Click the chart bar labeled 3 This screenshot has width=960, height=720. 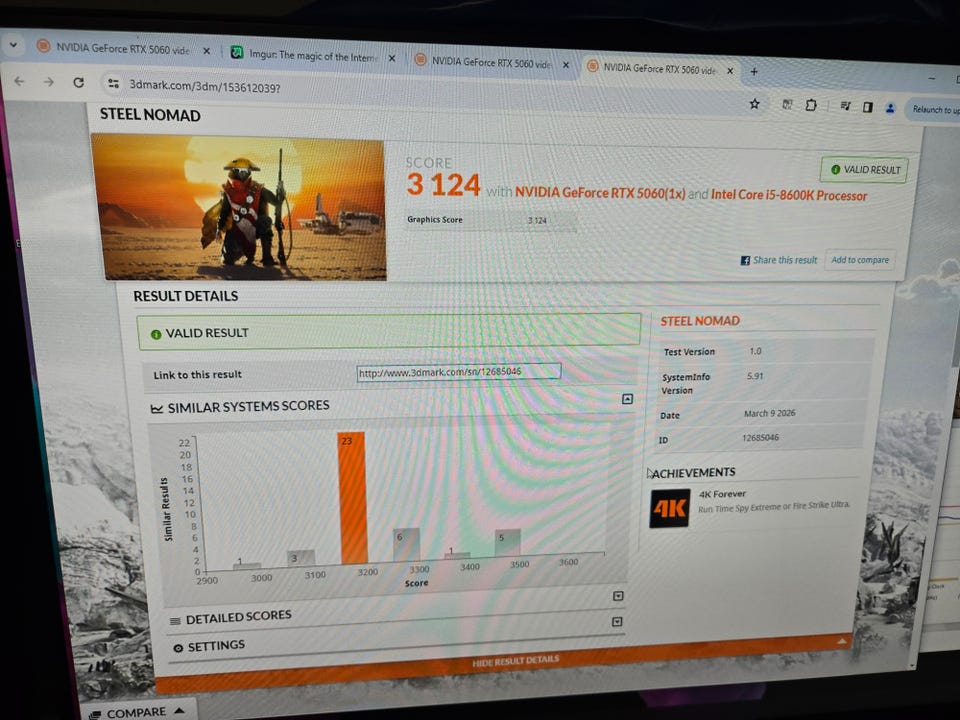point(301,558)
